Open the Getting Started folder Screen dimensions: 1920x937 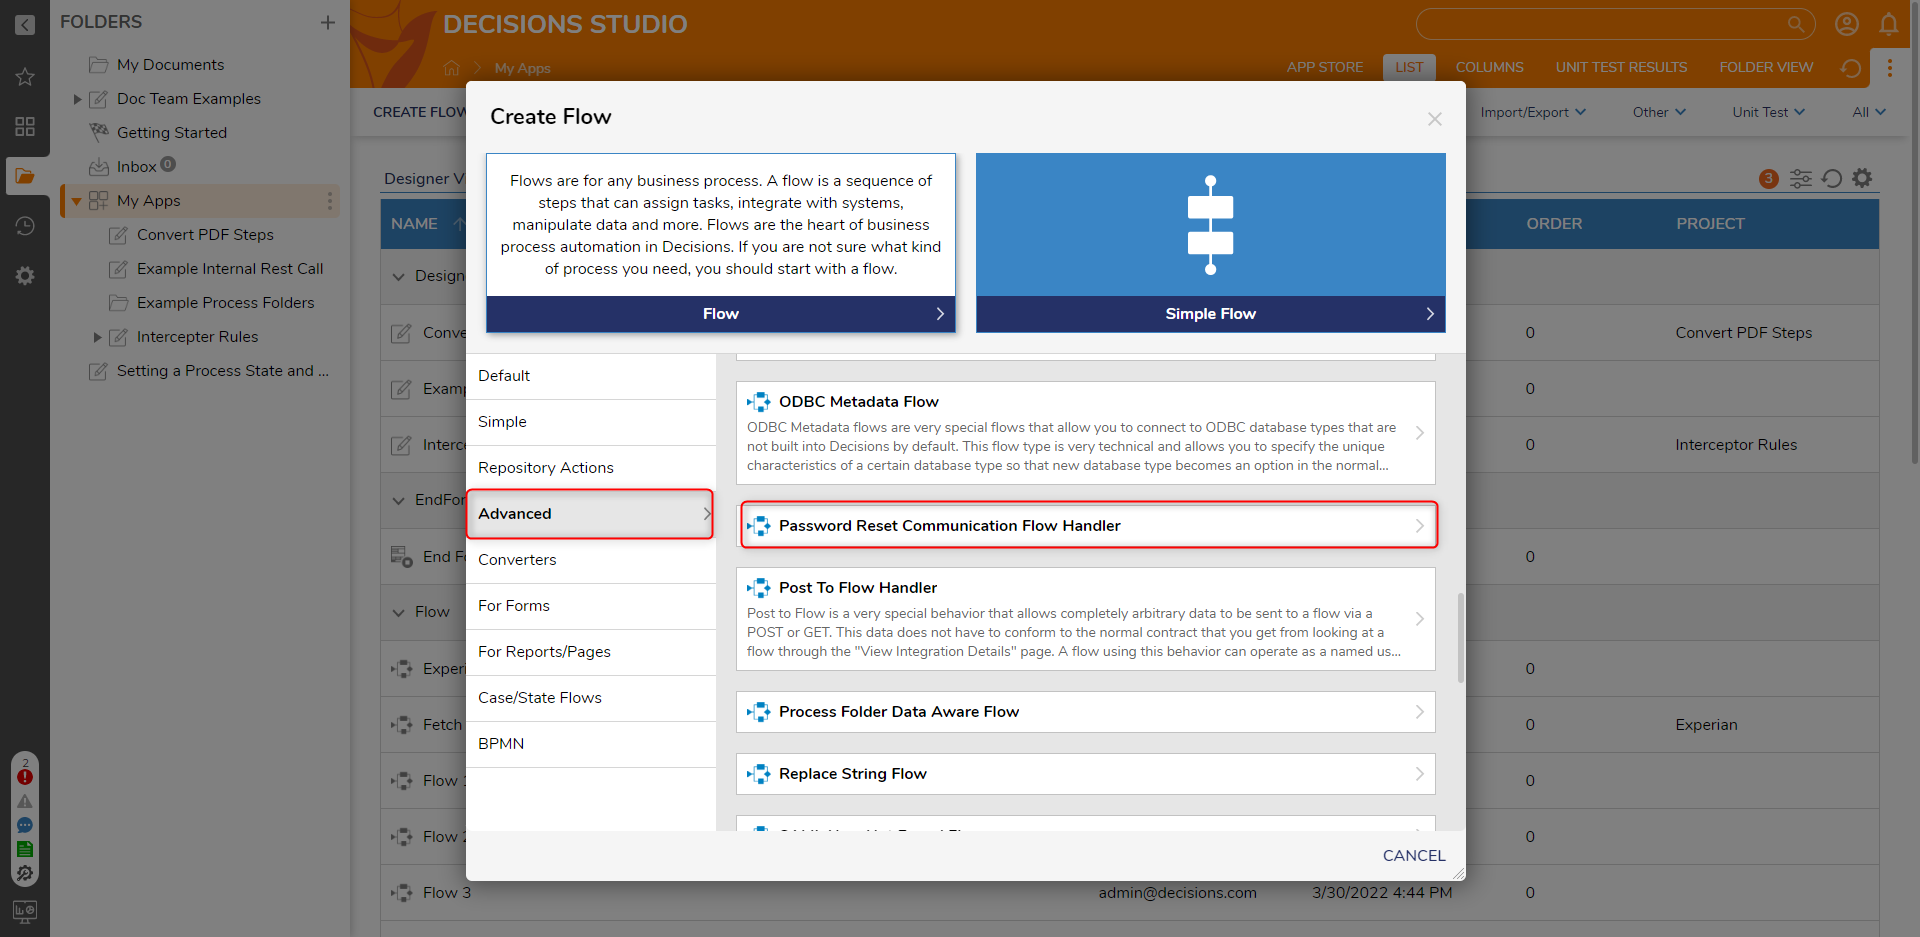pos(171,133)
